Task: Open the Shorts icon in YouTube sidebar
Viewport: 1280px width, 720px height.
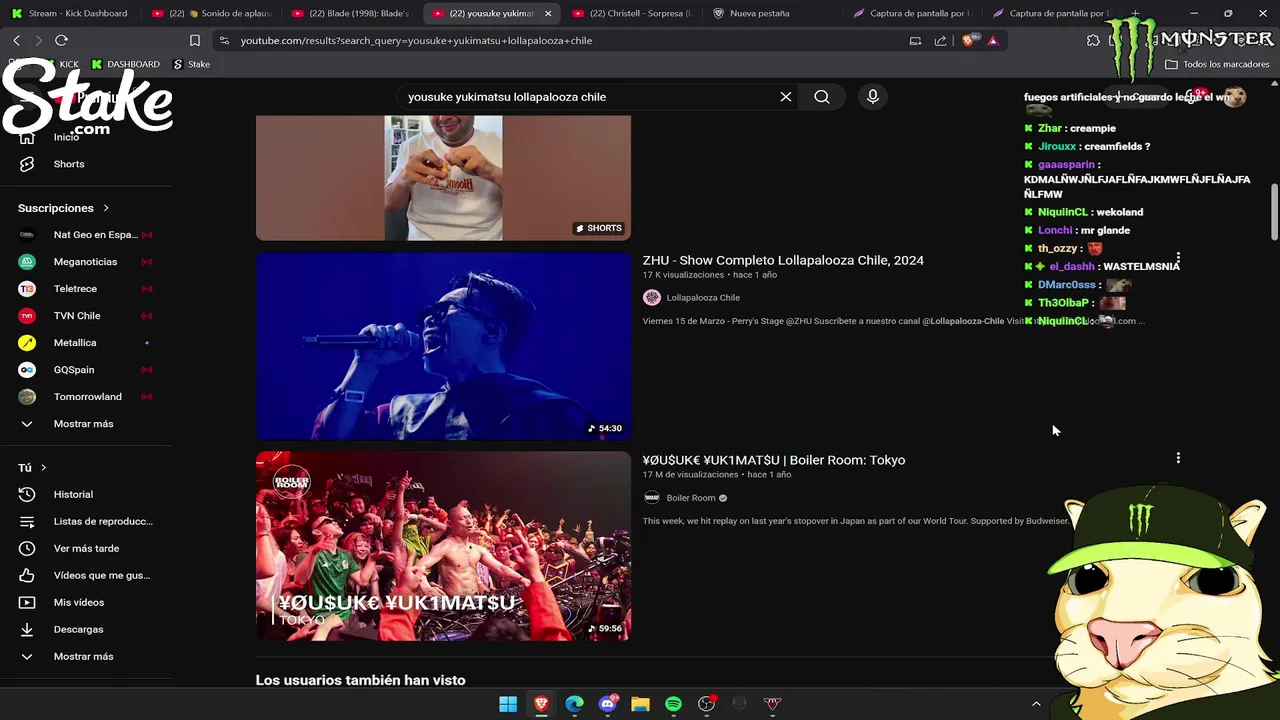Action: (x=27, y=164)
